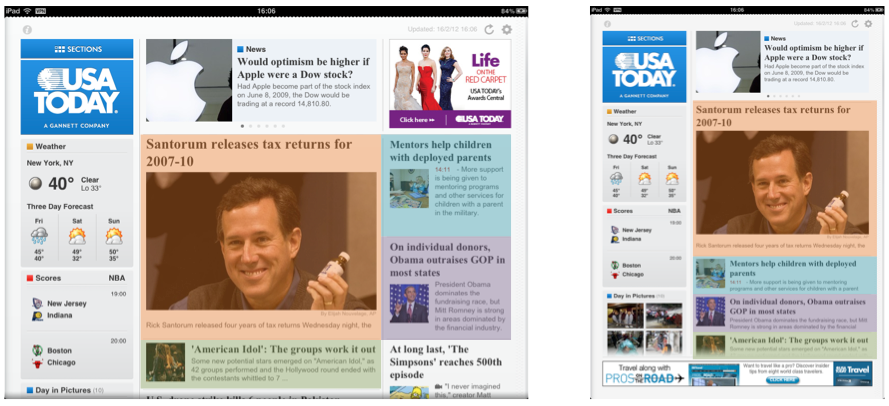This screenshot has height=406, width=889.
Task: Tap the VPN badge in the landscape status bar
Action: click(x=41, y=11)
